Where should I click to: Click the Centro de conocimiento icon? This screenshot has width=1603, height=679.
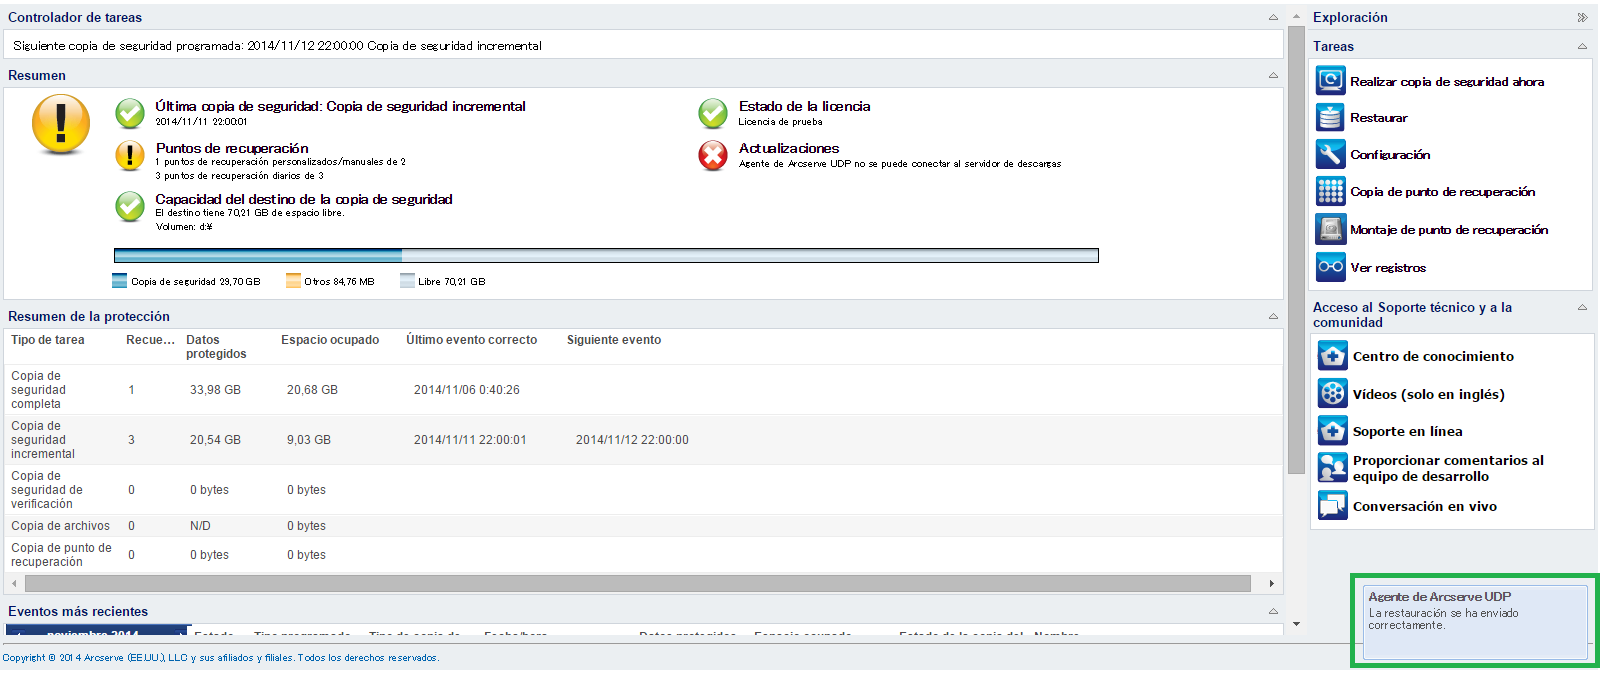pos(1332,355)
